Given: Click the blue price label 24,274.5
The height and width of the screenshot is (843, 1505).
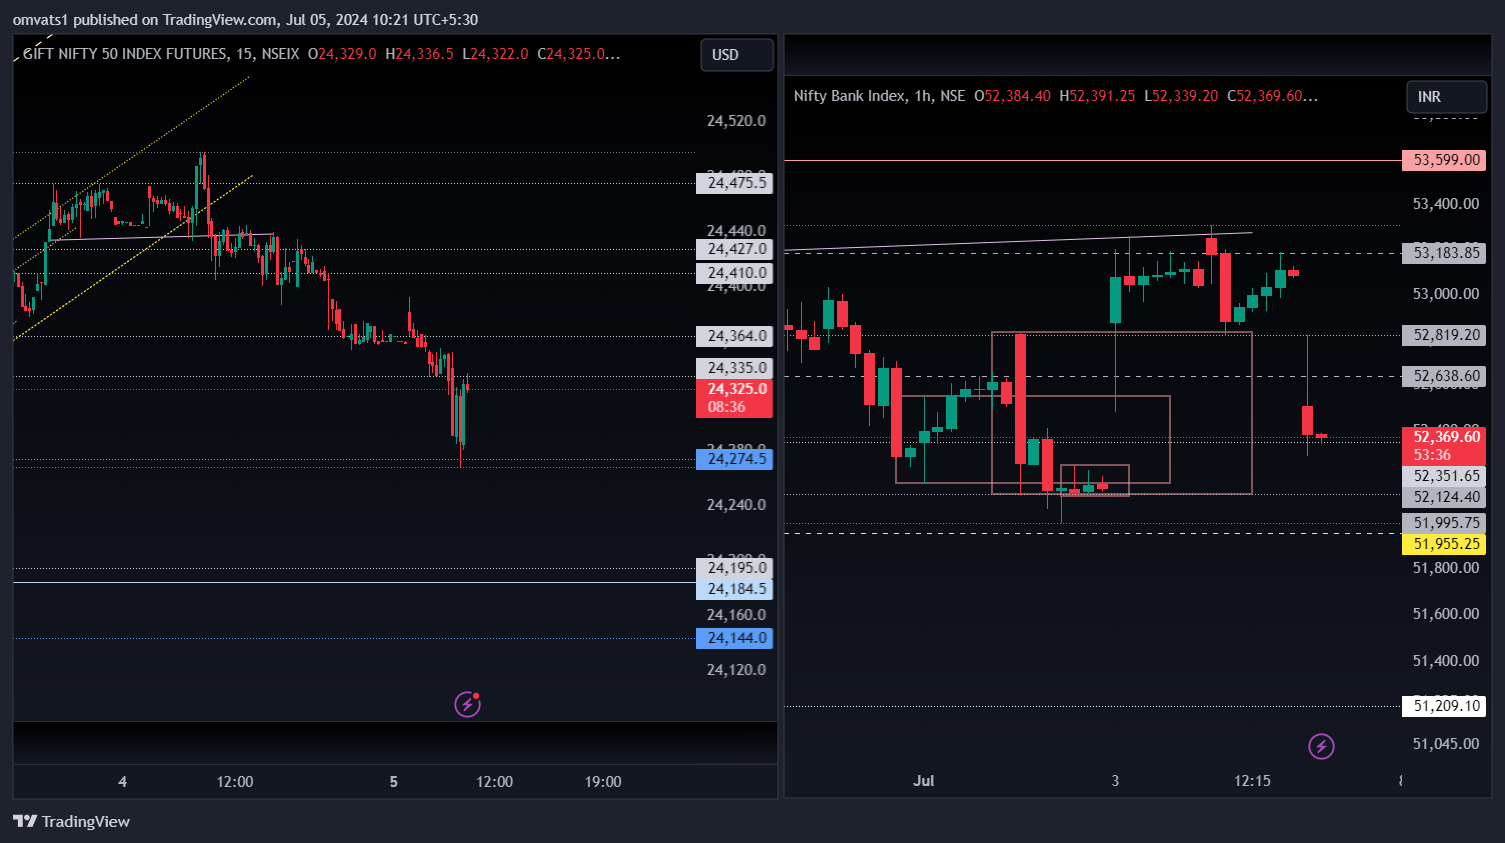Looking at the screenshot, I should click(x=734, y=459).
